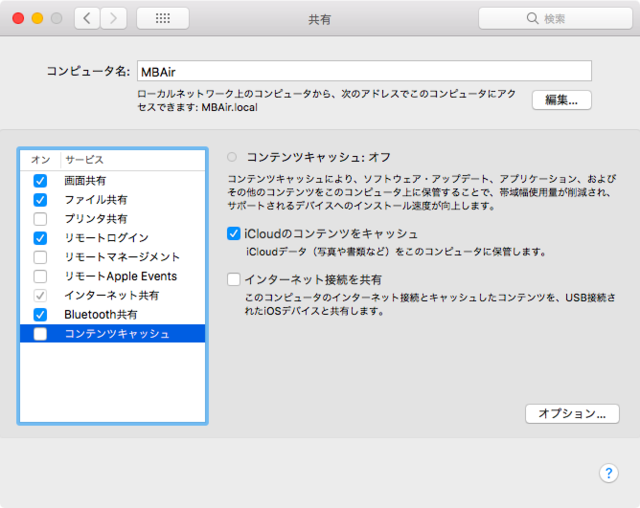The image size is (640, 508).
Task: Minimize the 共有 window with yellow button
Action: [x=37, y=18]
